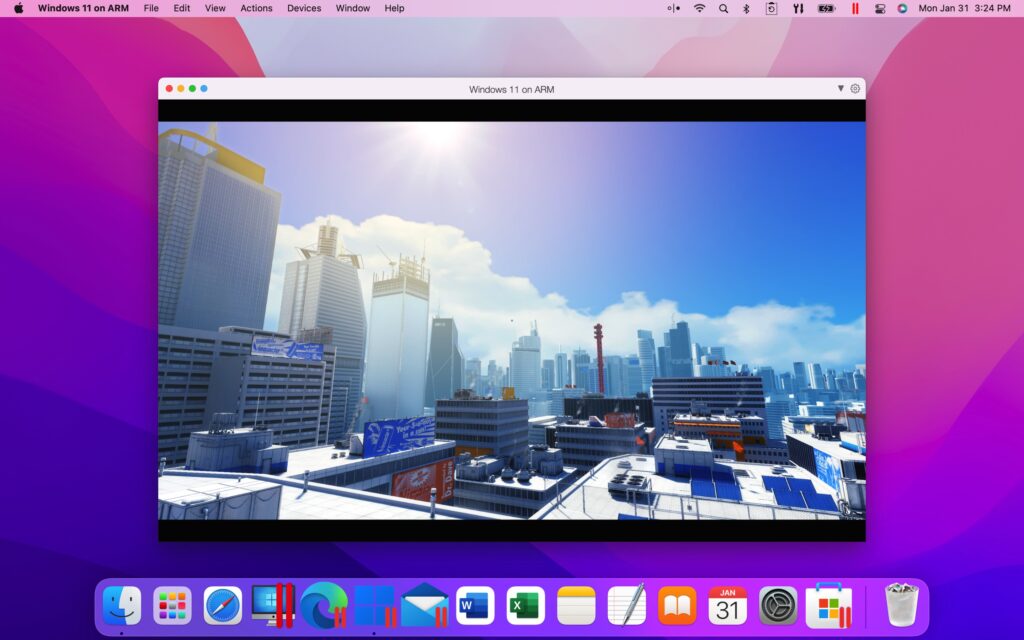
Task: Open the Devices menu
Action: point(304,8)
